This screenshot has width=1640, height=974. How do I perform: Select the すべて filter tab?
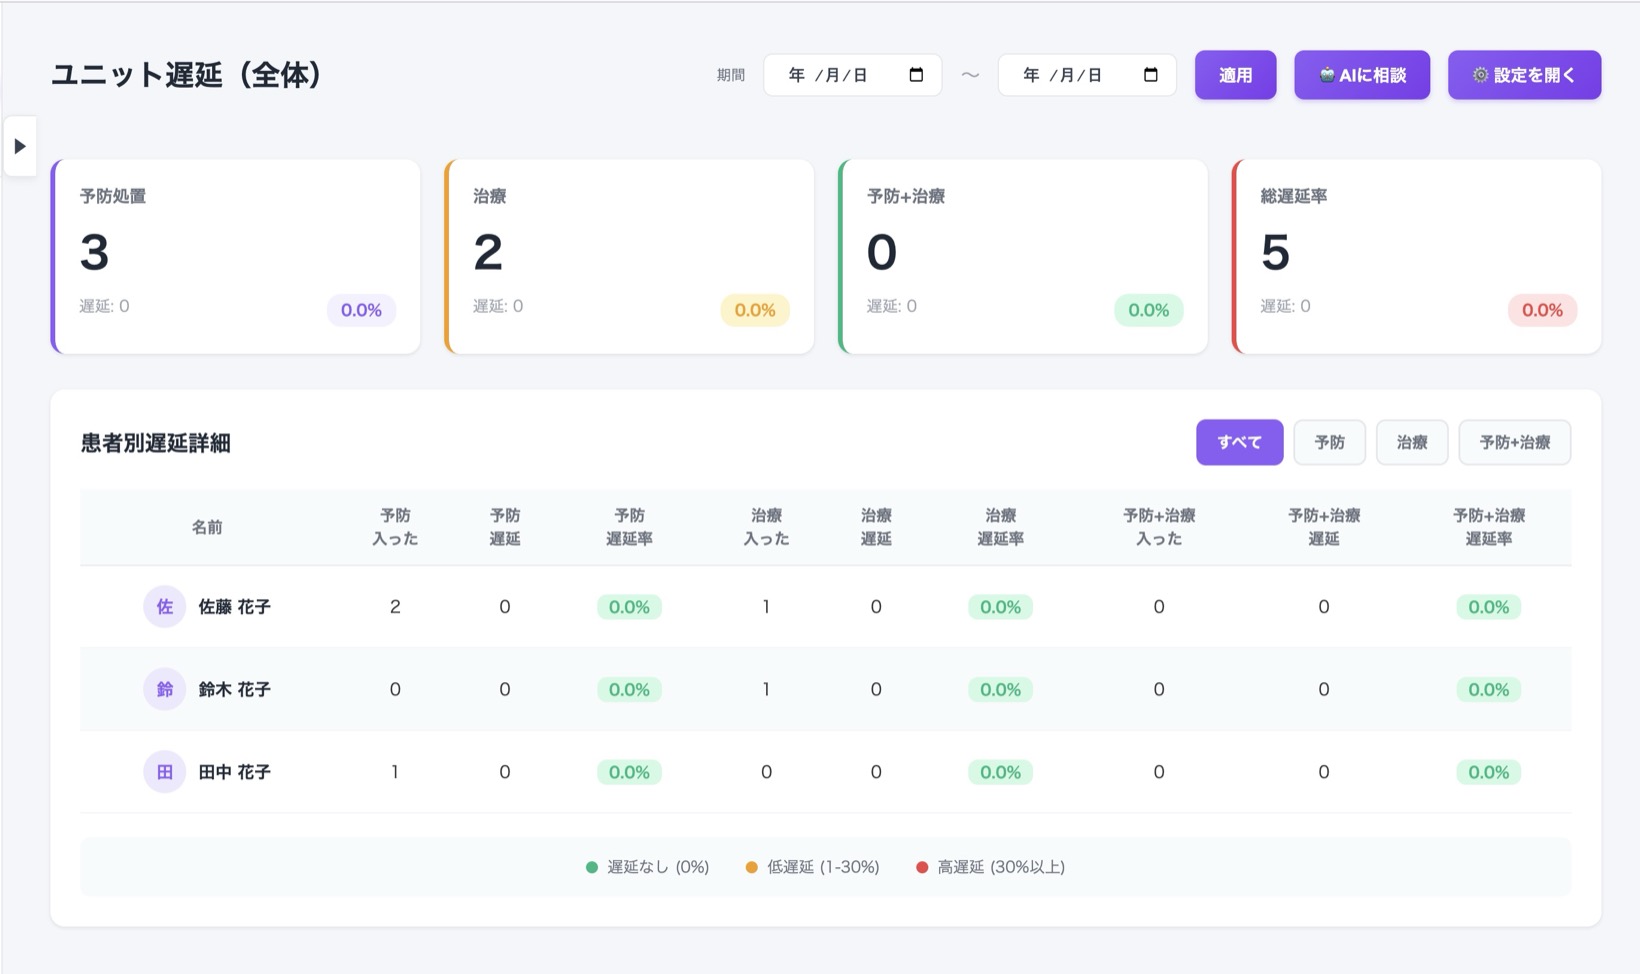[1240, 442]
